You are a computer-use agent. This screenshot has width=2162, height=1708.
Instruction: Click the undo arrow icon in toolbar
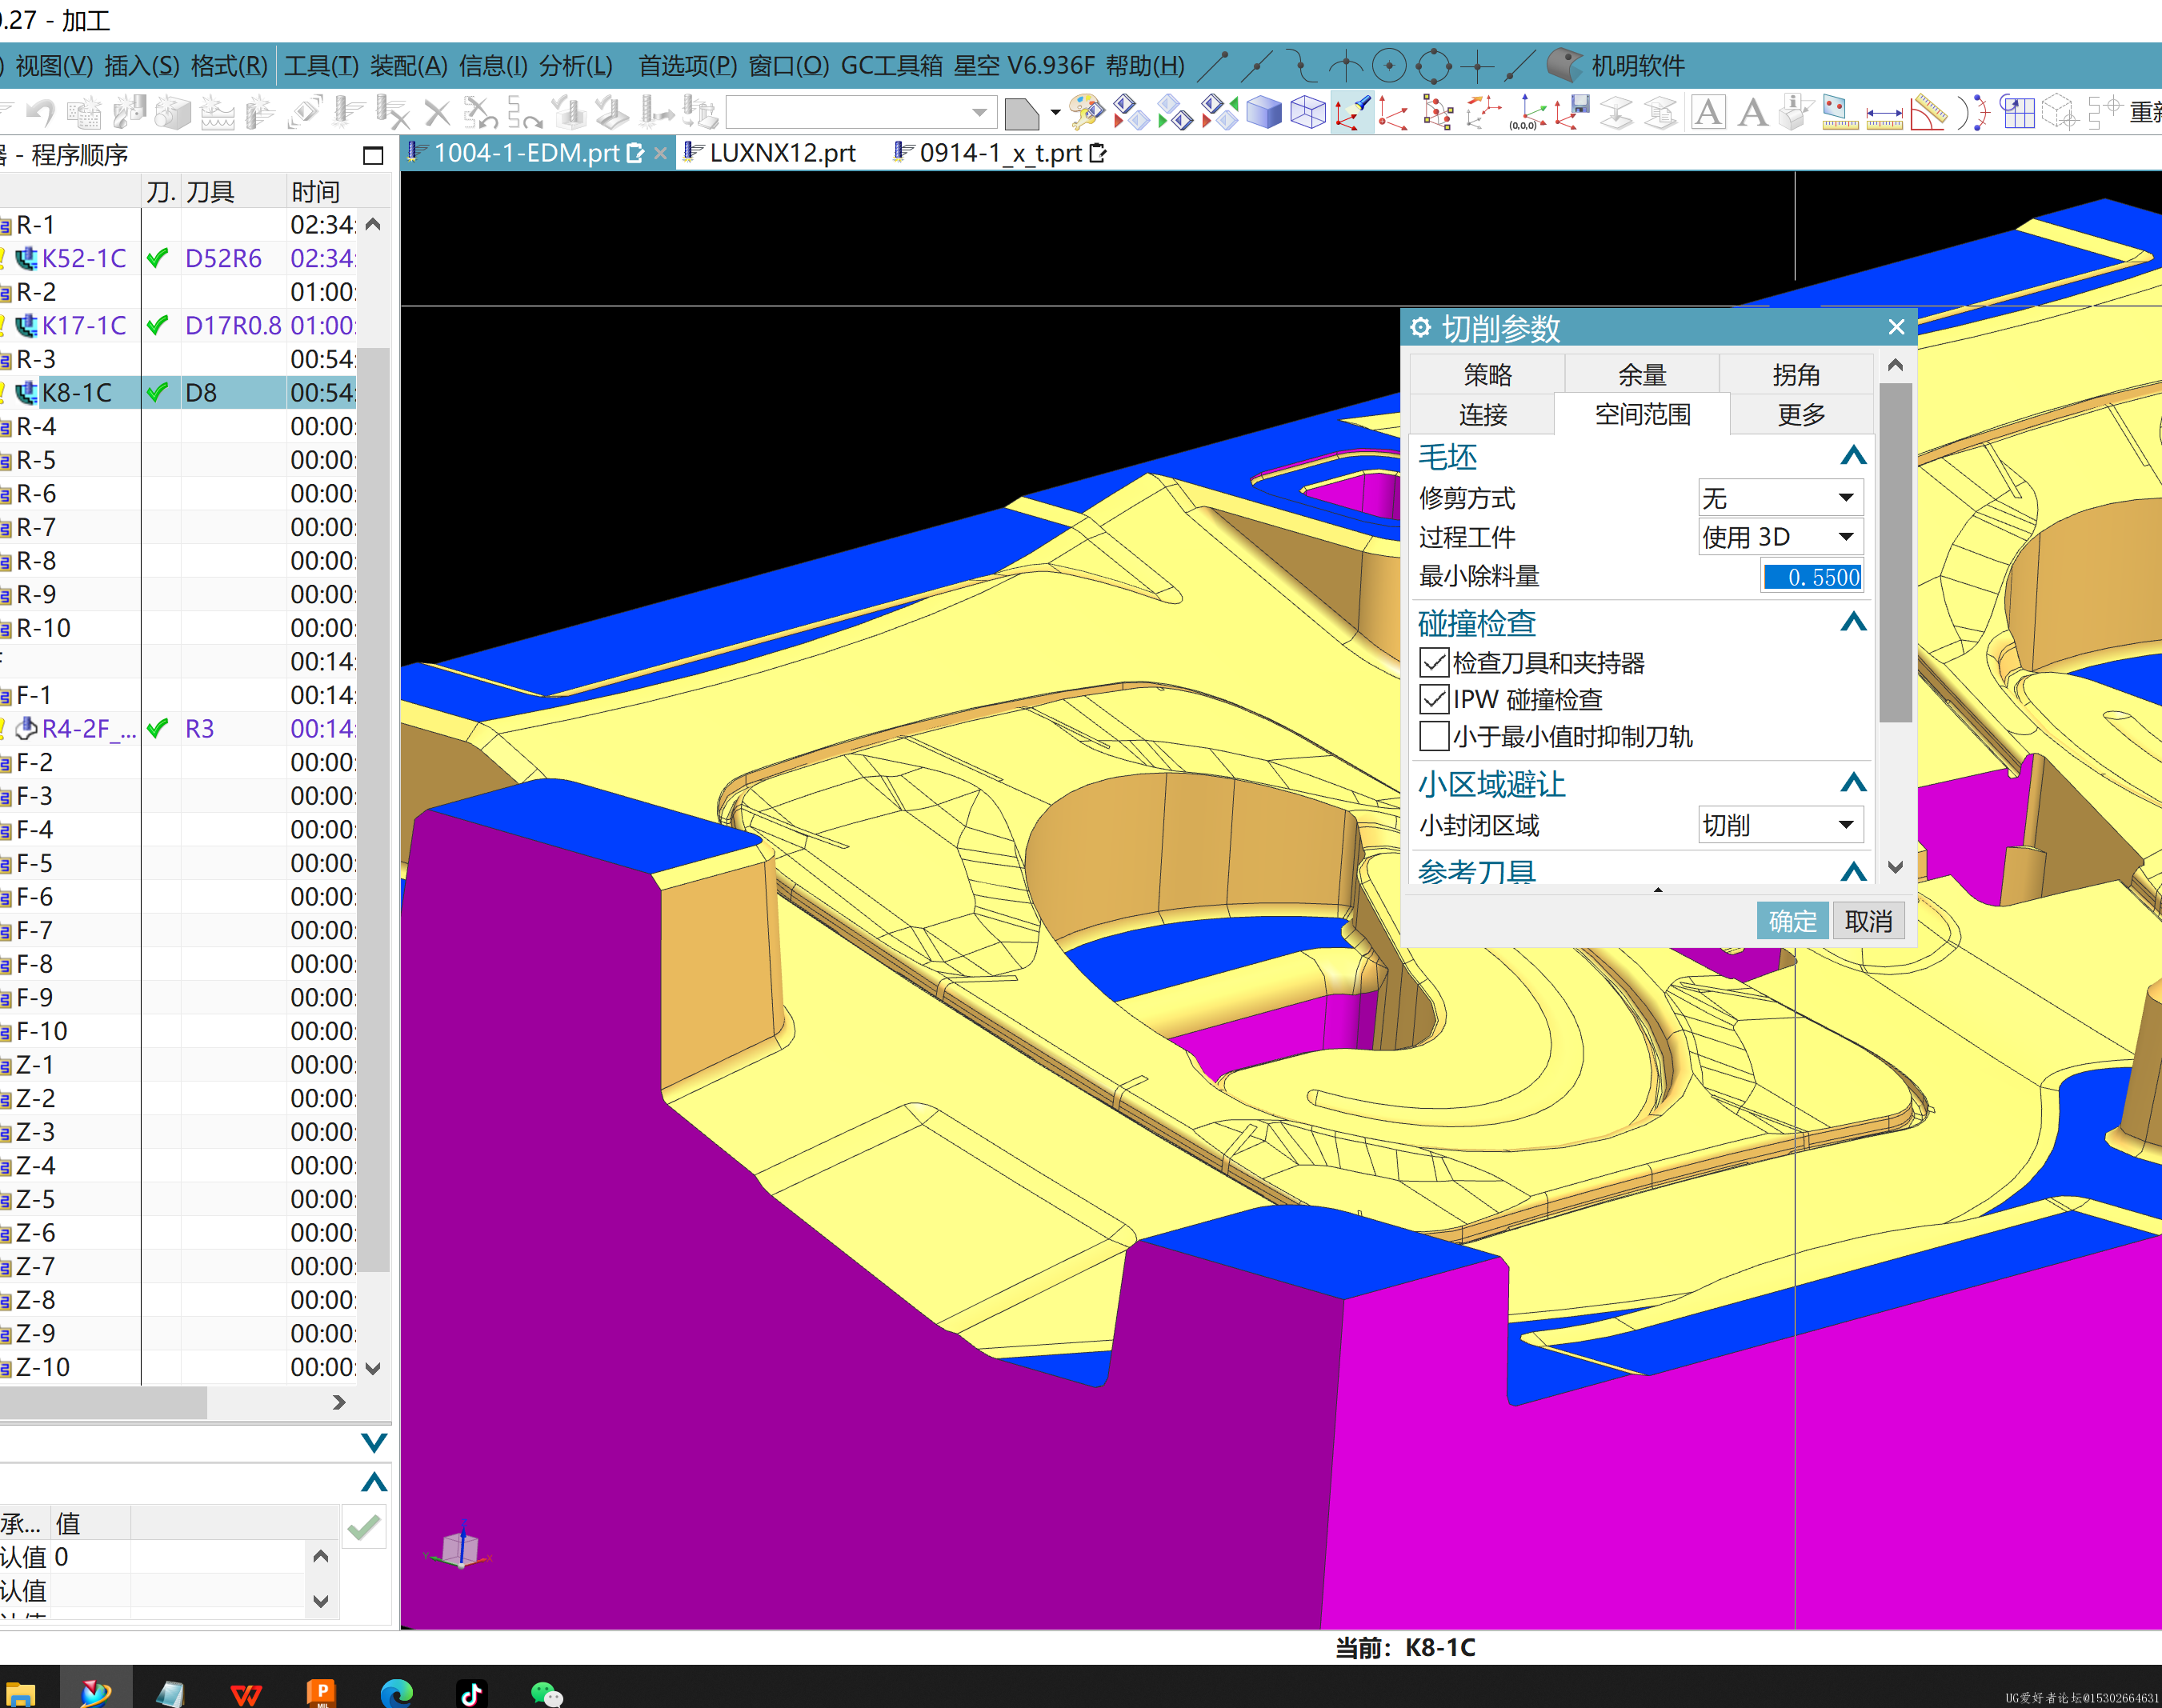(x=41, y=112)
